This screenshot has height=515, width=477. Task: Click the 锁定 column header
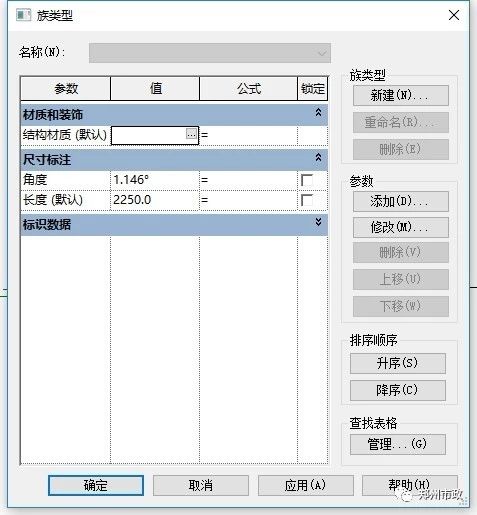[313, 89]
